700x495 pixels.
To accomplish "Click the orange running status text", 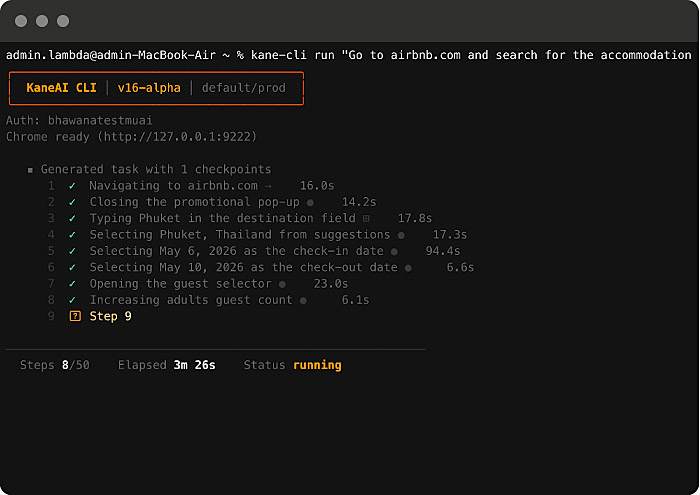I will click(317, 365).
